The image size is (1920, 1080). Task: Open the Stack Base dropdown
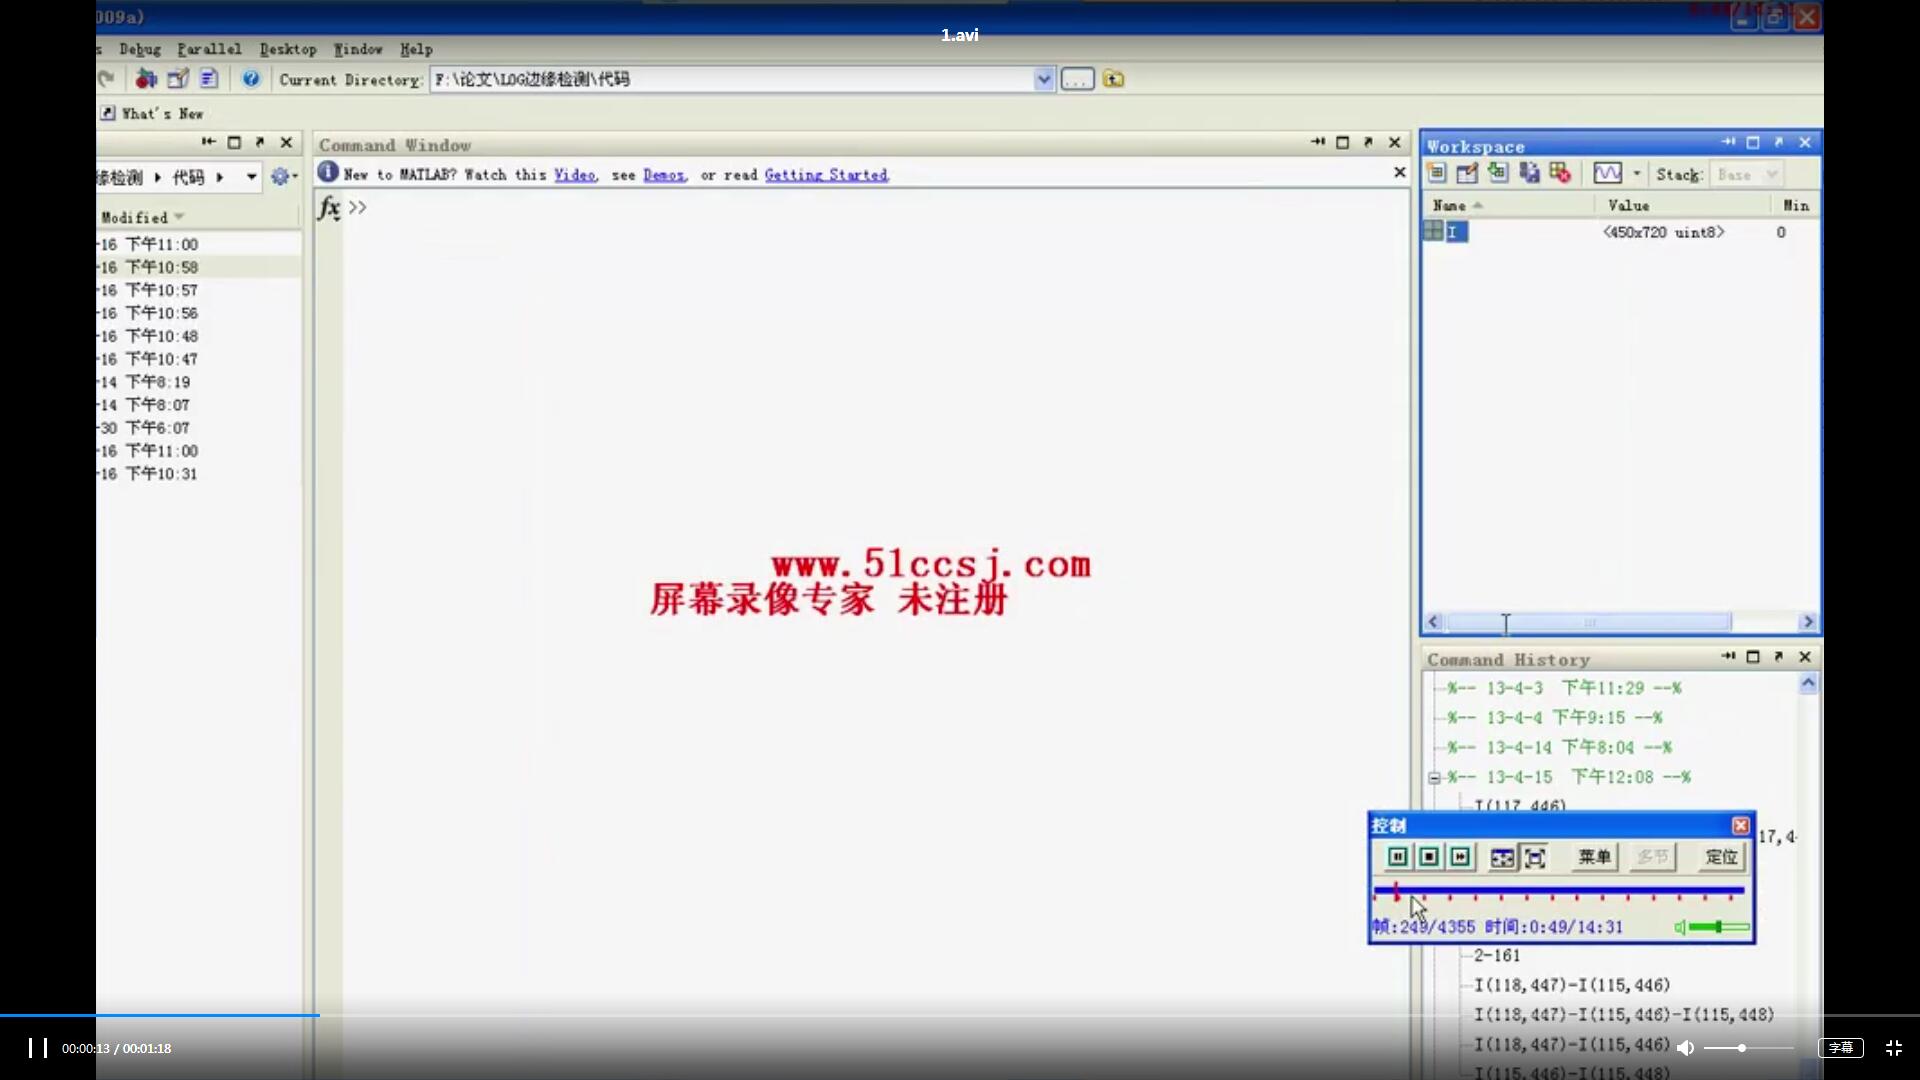(1747, 174)
